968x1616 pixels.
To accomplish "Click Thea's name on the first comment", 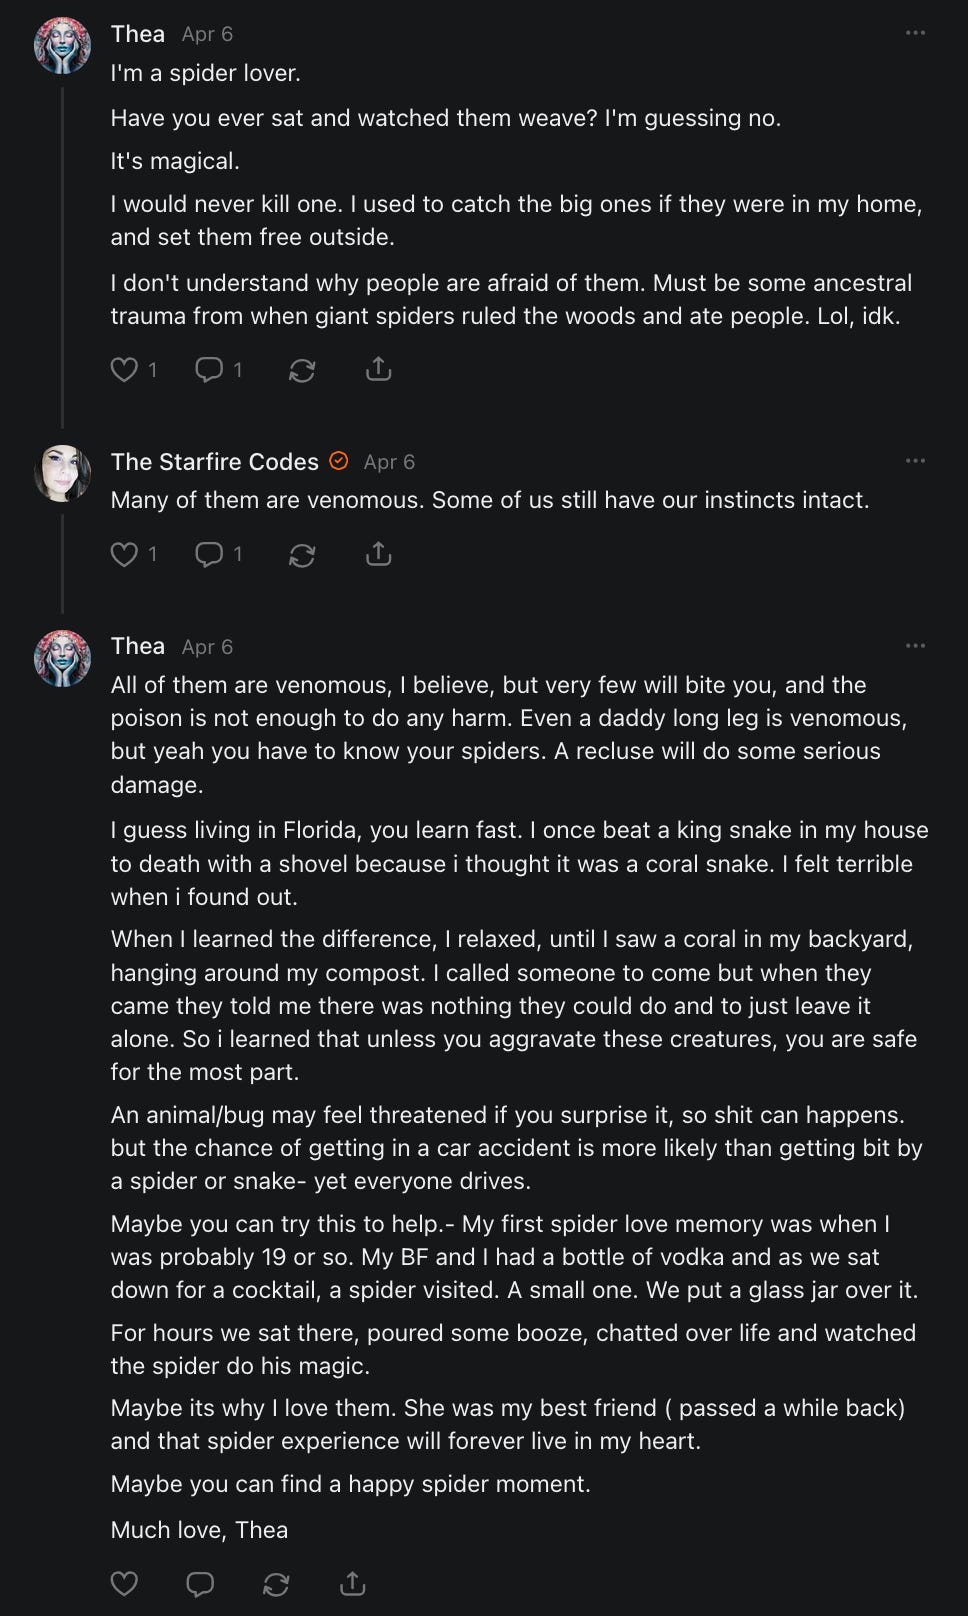I will 138,34.
